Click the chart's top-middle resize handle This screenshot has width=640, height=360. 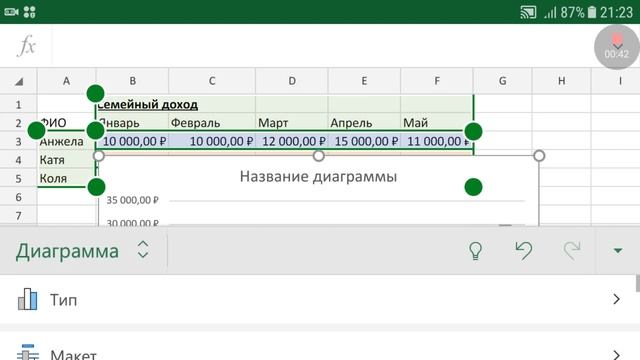(x=319, y=156)
